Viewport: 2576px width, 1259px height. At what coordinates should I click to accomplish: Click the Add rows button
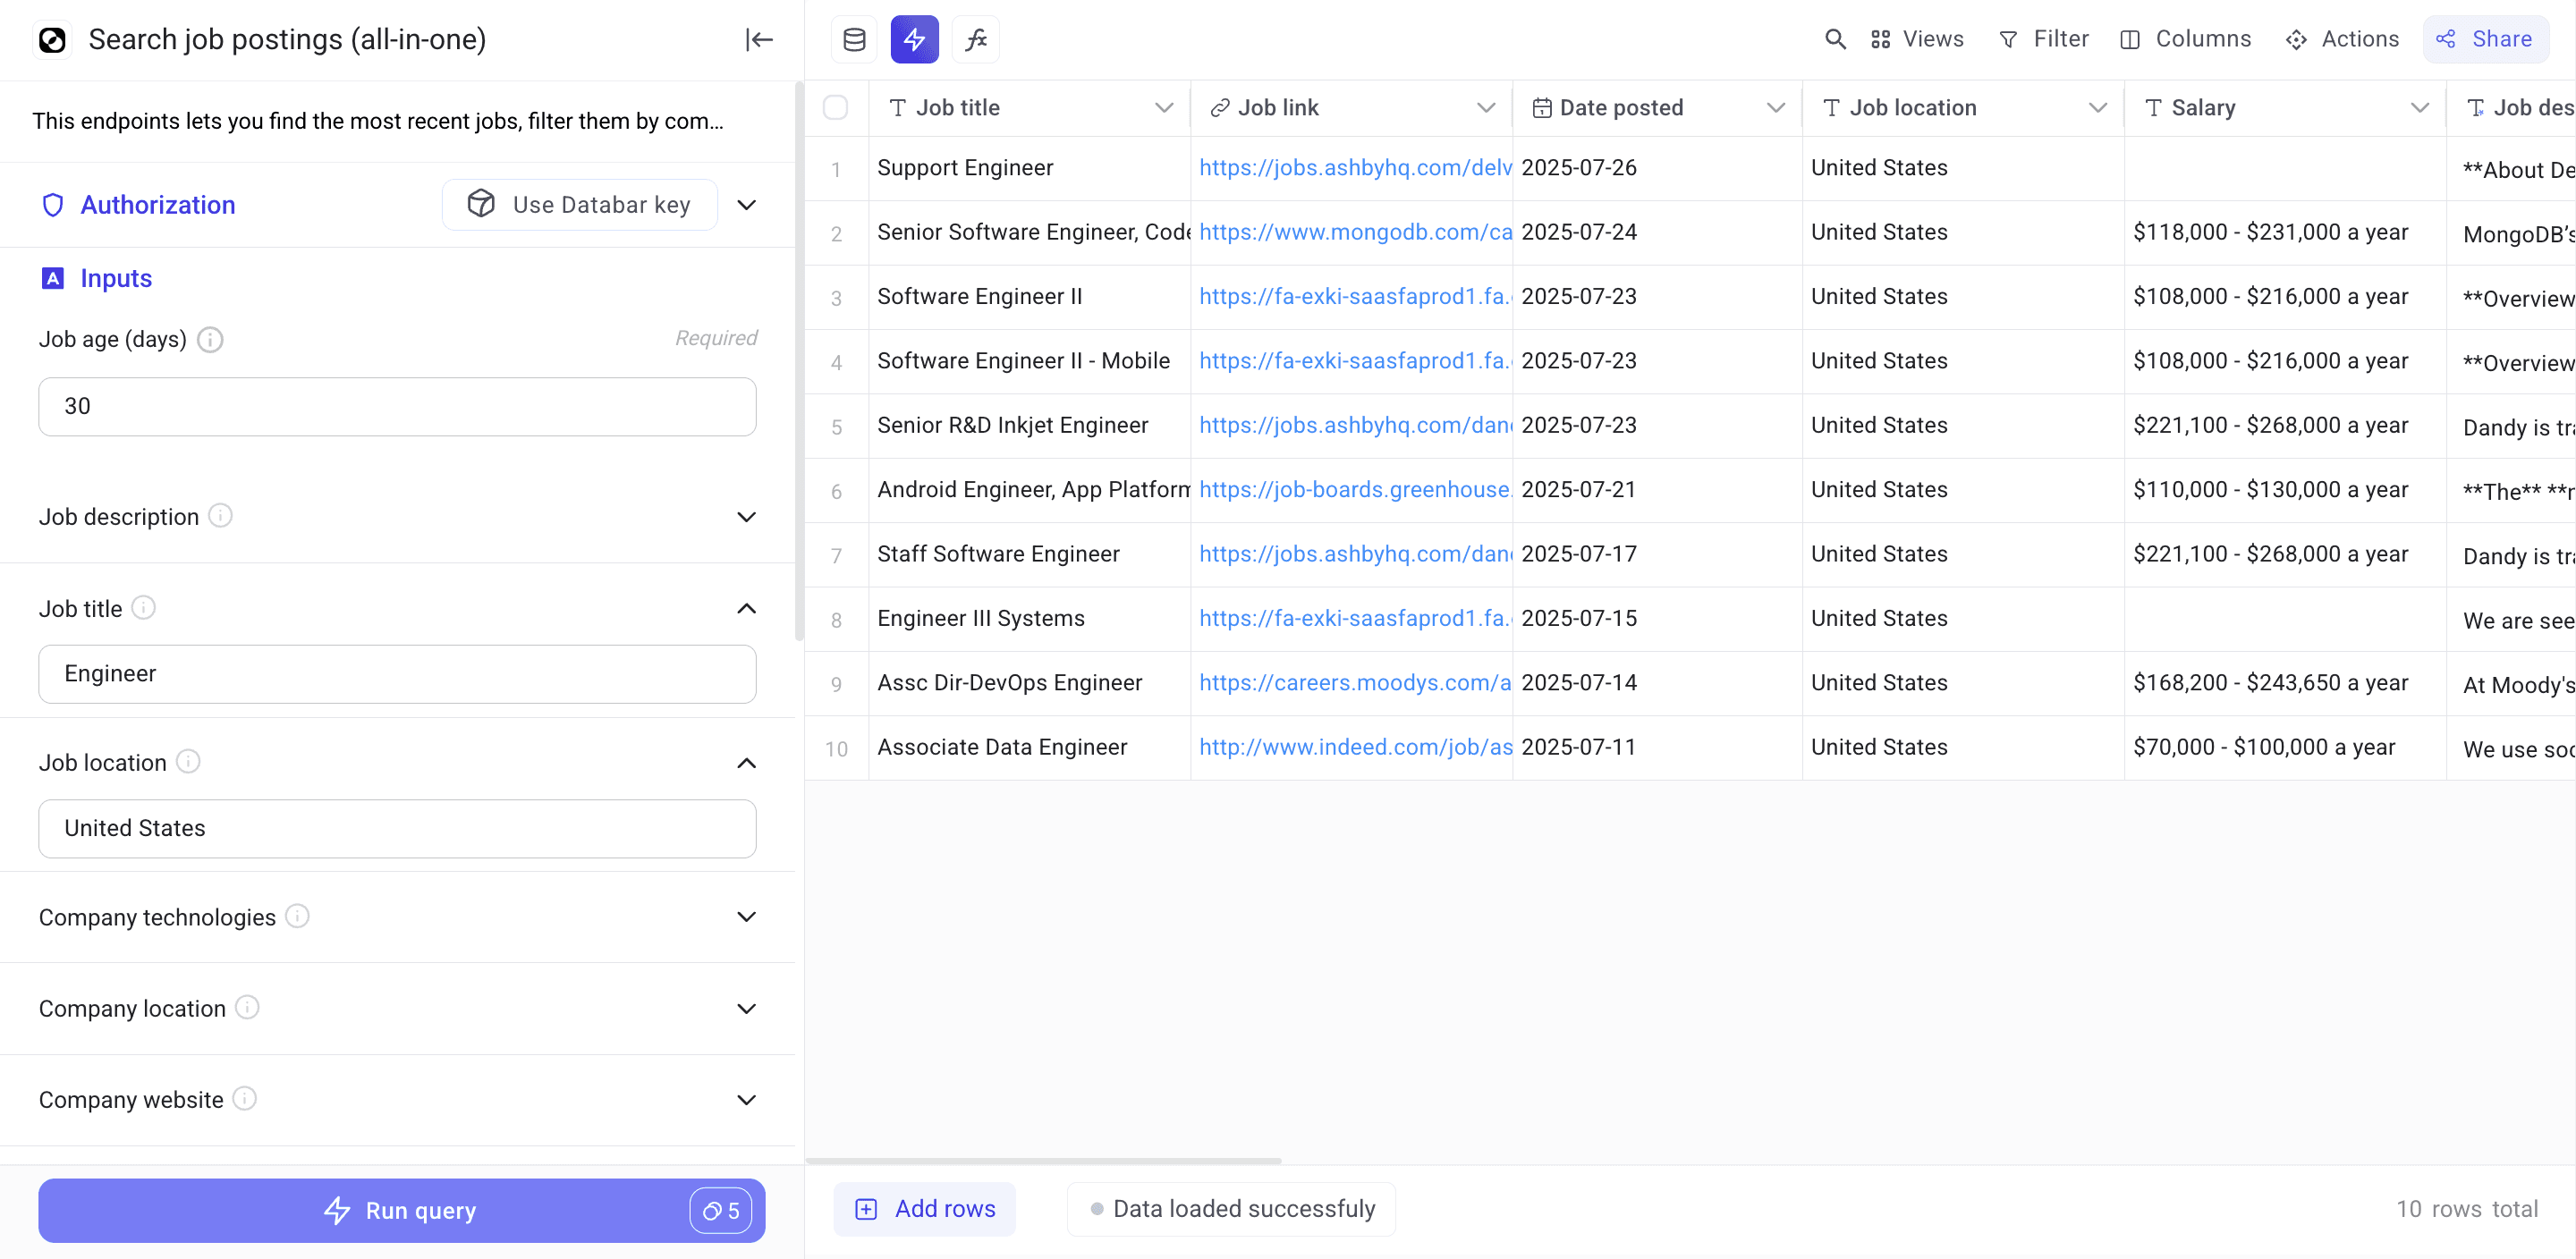coord(925,1209)
